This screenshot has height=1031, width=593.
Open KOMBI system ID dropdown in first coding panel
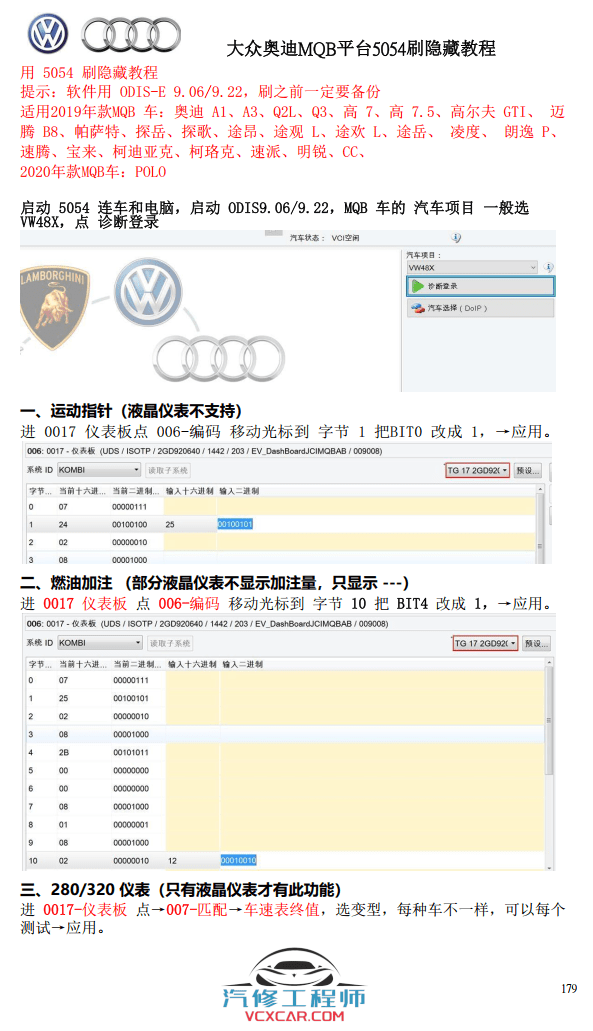(99, 470)
